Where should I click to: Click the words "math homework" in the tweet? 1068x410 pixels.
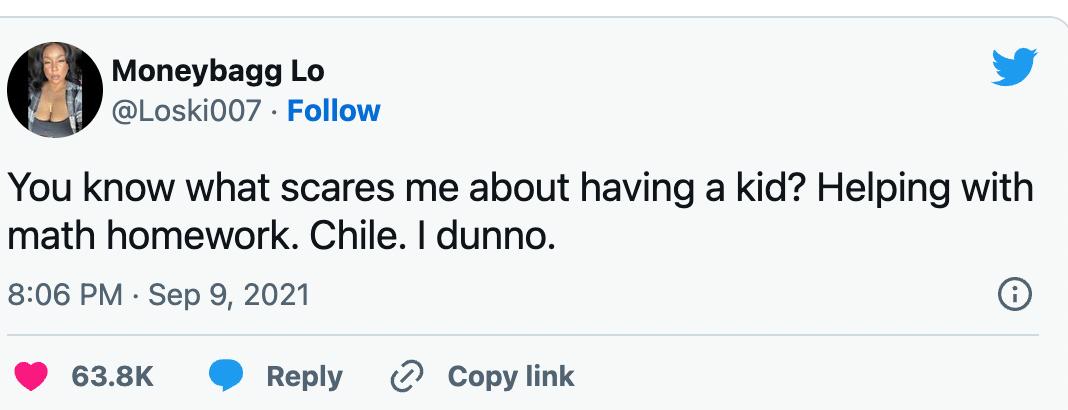coord(150,238)
